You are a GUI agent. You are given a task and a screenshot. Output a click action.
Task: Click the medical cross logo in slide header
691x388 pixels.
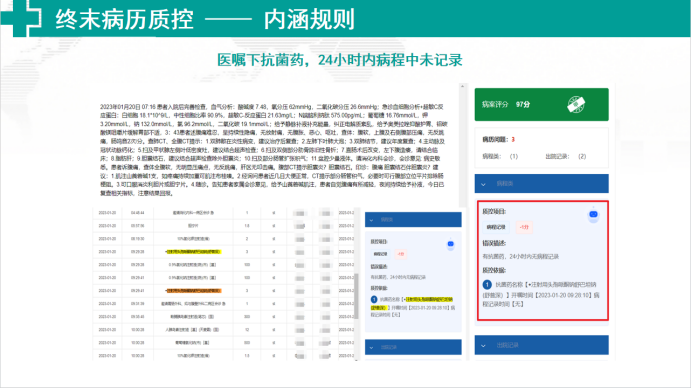[21, 18]
